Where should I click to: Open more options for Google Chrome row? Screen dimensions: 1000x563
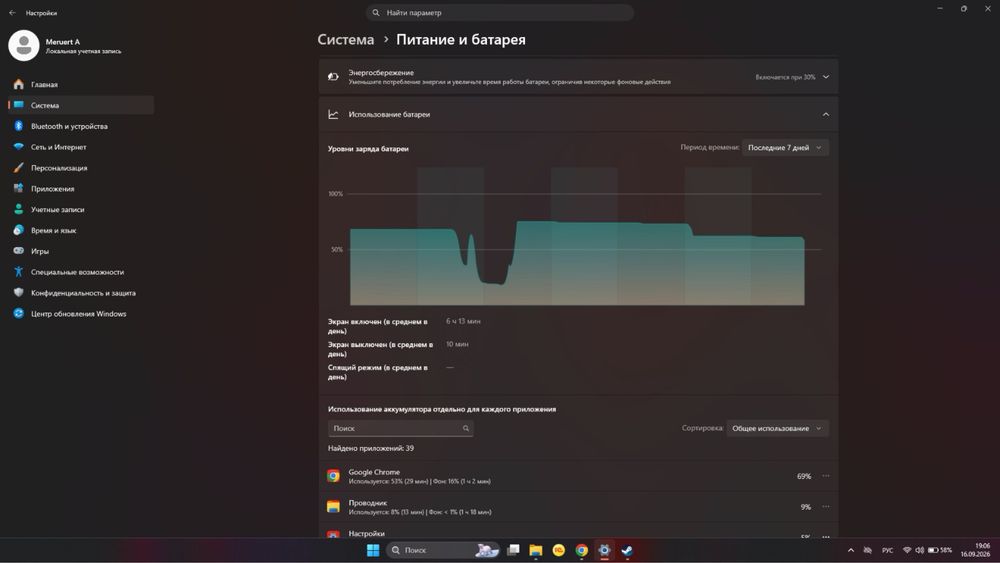(x=826, y=476)
